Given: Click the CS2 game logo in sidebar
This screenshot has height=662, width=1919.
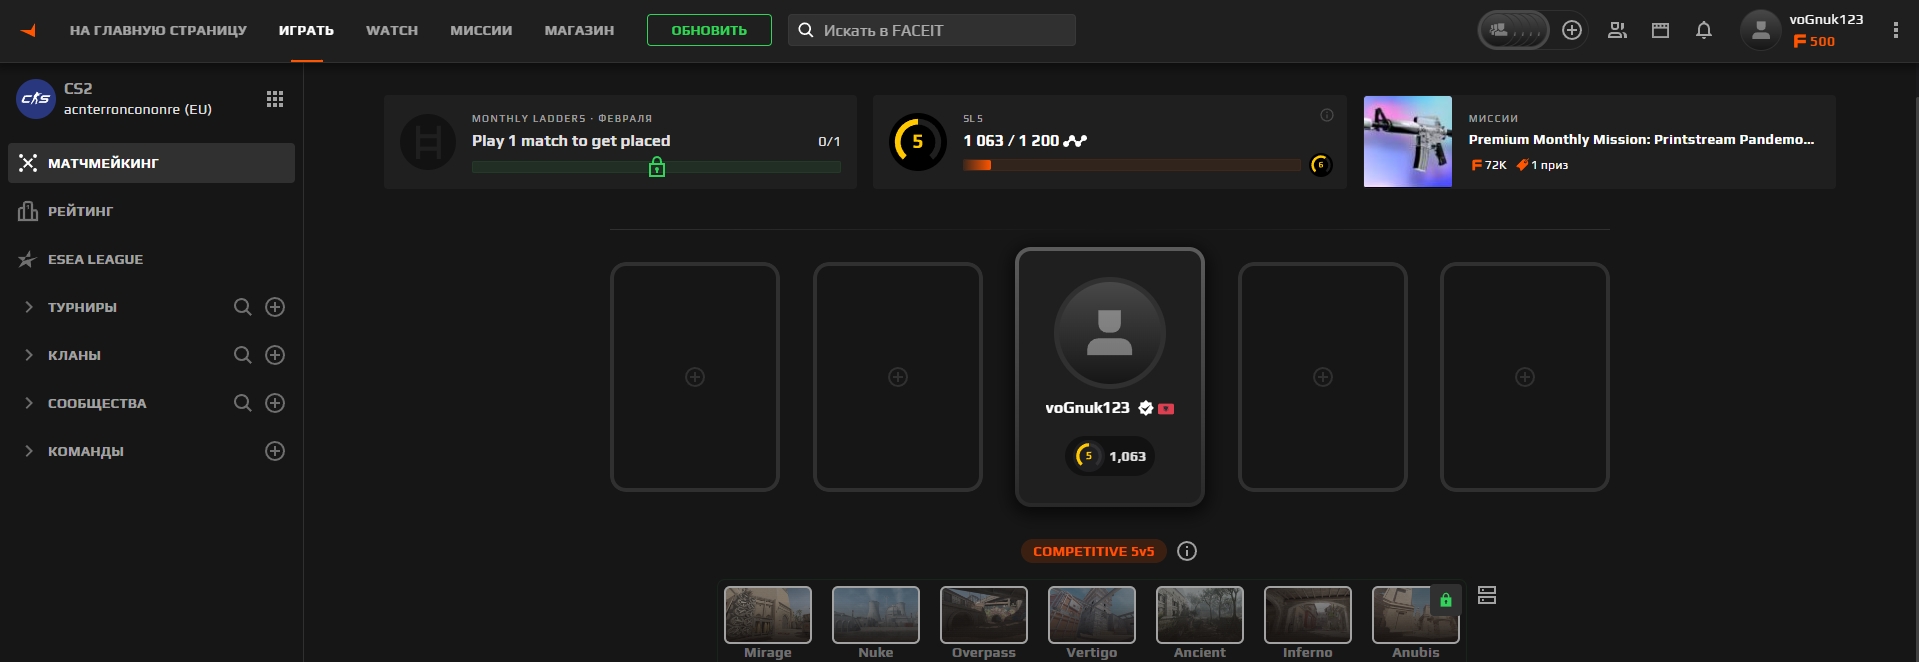Looking at the screenshot, I should click(x=36, y=98).
